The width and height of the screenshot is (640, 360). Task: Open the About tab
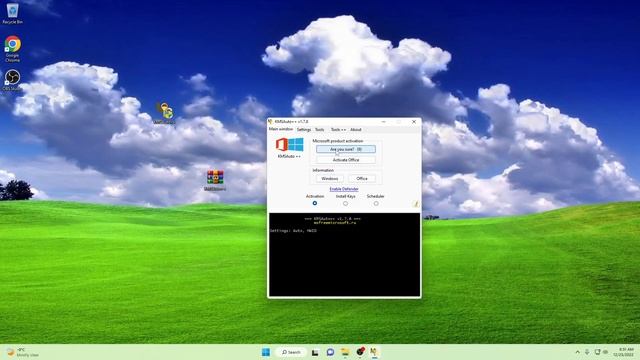click(x=356, y=129)
